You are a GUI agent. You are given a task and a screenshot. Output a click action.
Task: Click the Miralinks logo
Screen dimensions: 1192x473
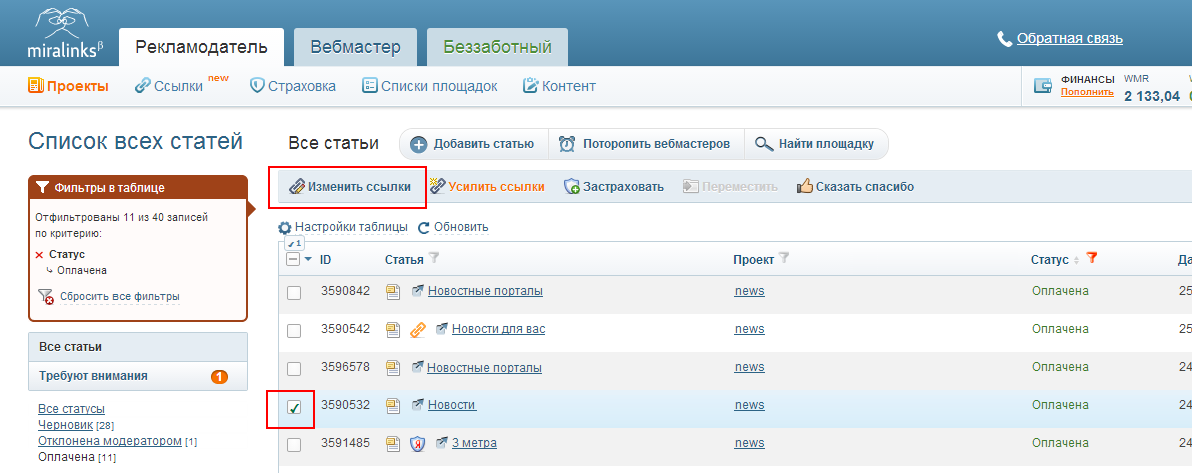[63, 32]
